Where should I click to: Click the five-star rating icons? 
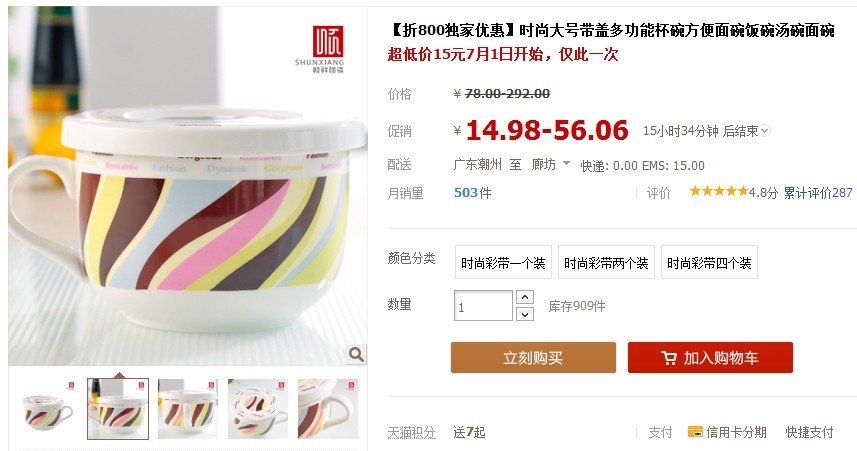[719, 191]
